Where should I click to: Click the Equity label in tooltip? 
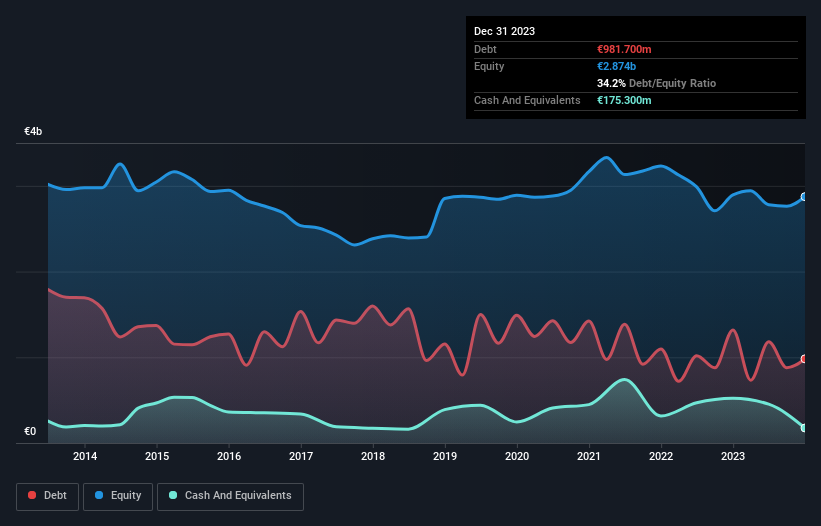point(489,66)
